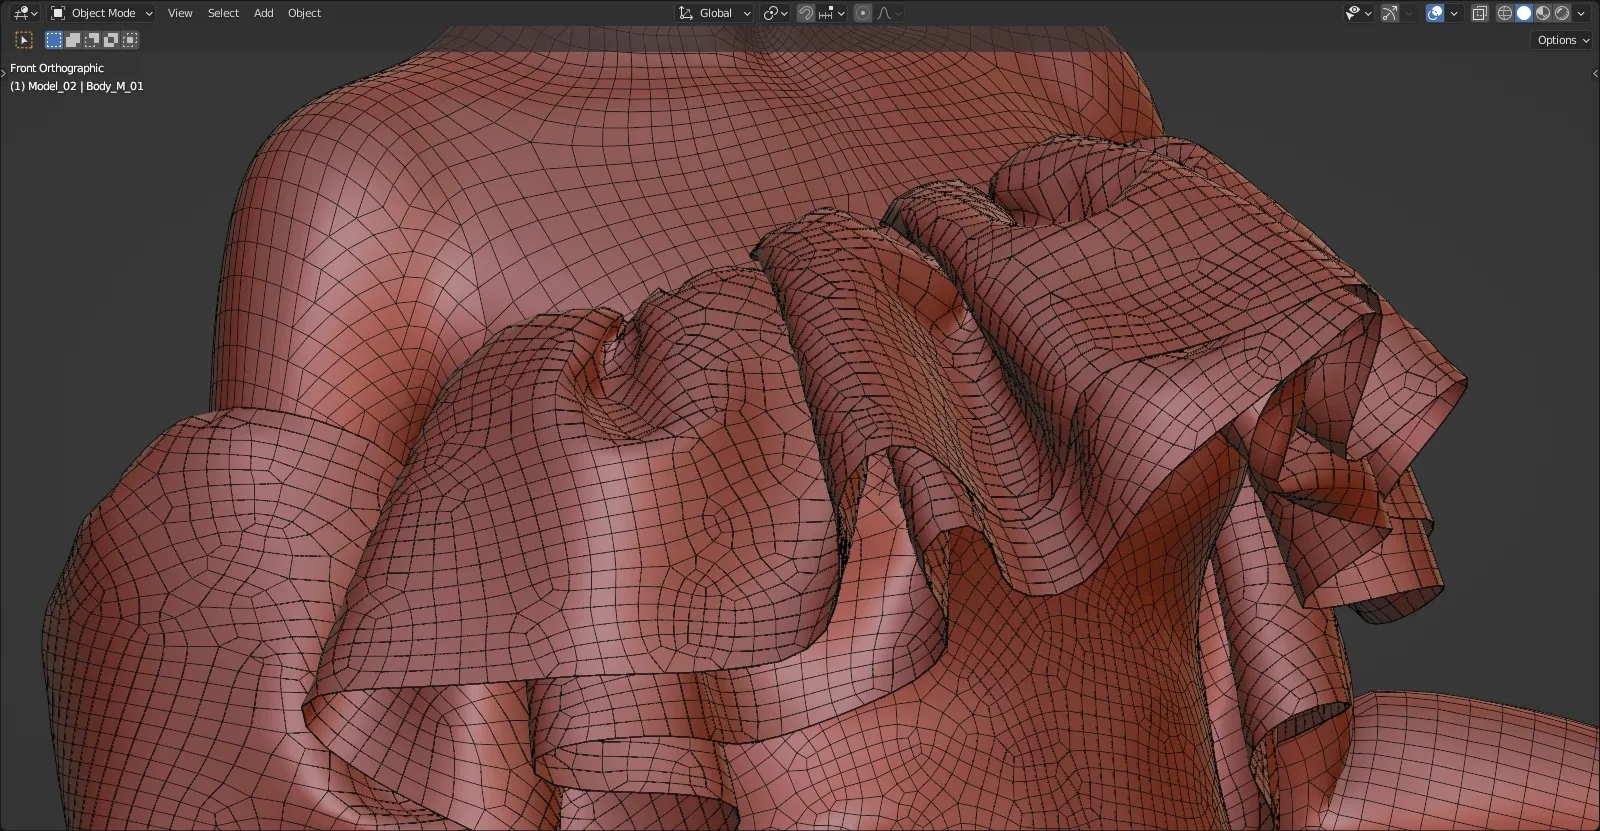Switch to rendered viewport shading
Screen dimensions: 1600x831
click(x=1562, y=13)
